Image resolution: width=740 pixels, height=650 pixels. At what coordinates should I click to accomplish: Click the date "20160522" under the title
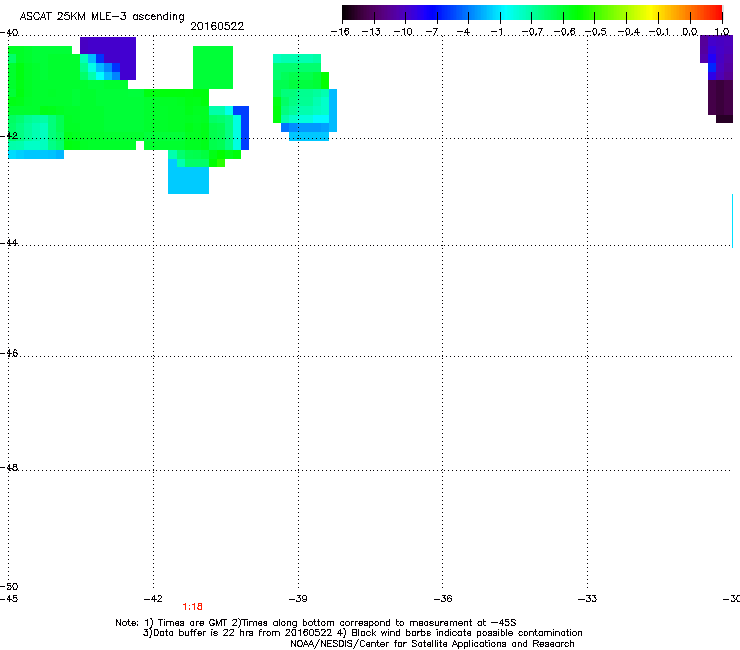(217, 26)
